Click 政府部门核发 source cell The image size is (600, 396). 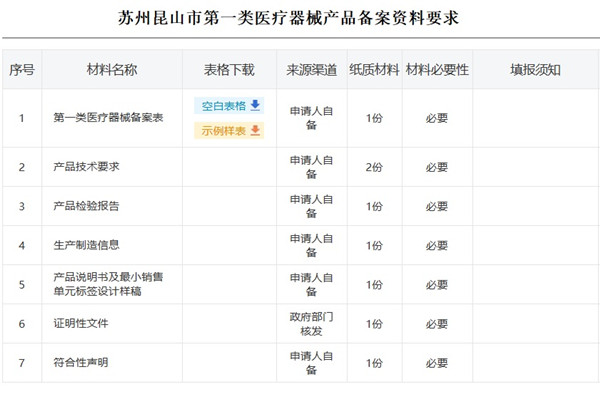tap(311, 324)
